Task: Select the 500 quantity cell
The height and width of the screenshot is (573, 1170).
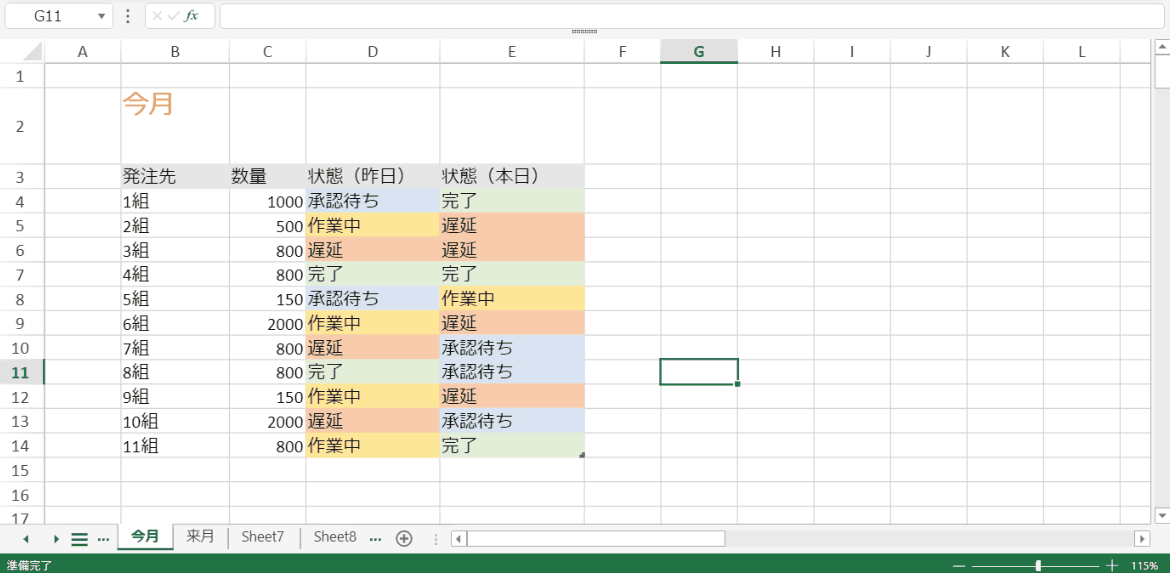Action: pyautogui.click(x=267, y=226)
